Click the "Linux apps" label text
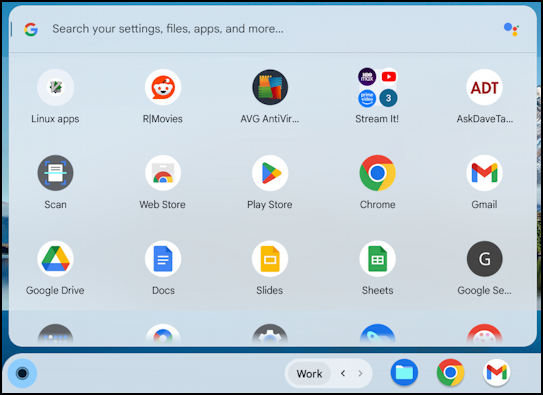This screenshot has height=395, width=543. (x=55, y=119)
